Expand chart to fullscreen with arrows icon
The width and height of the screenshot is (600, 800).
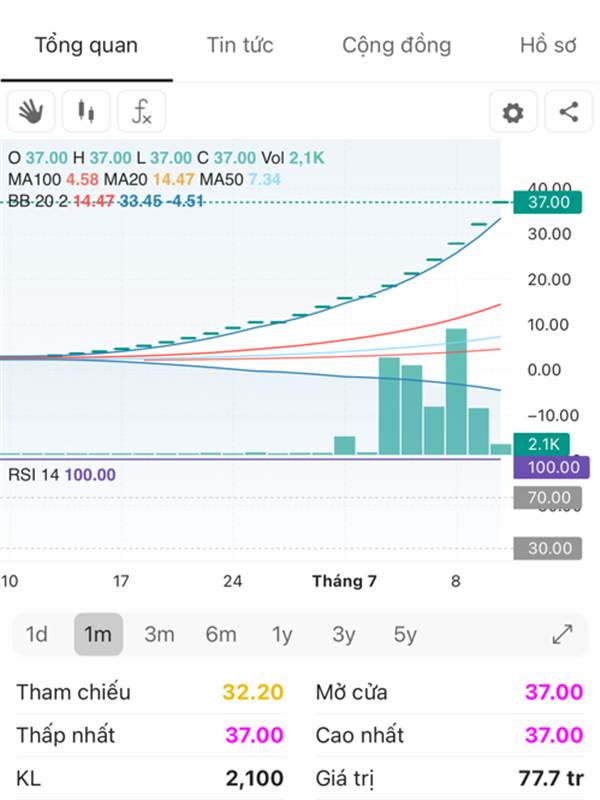[562, 634]
